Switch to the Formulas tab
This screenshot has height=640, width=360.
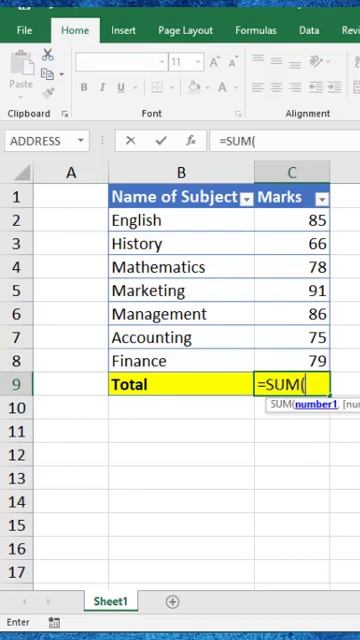256,31
